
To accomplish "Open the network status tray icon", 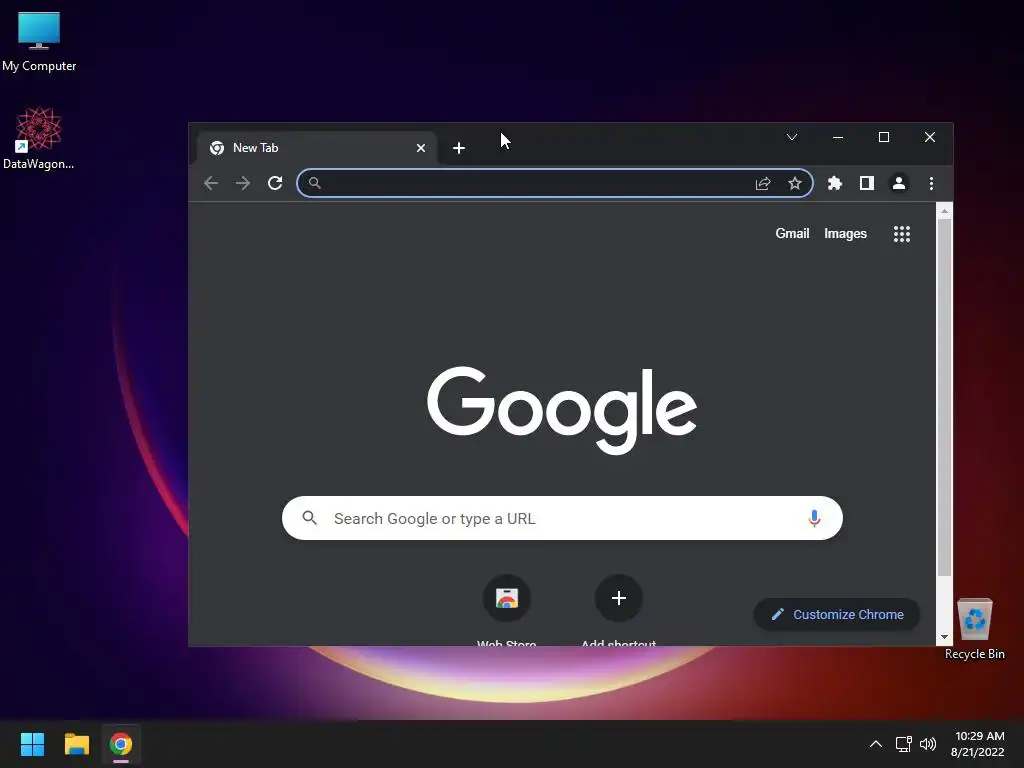I will tap(903, 744).
